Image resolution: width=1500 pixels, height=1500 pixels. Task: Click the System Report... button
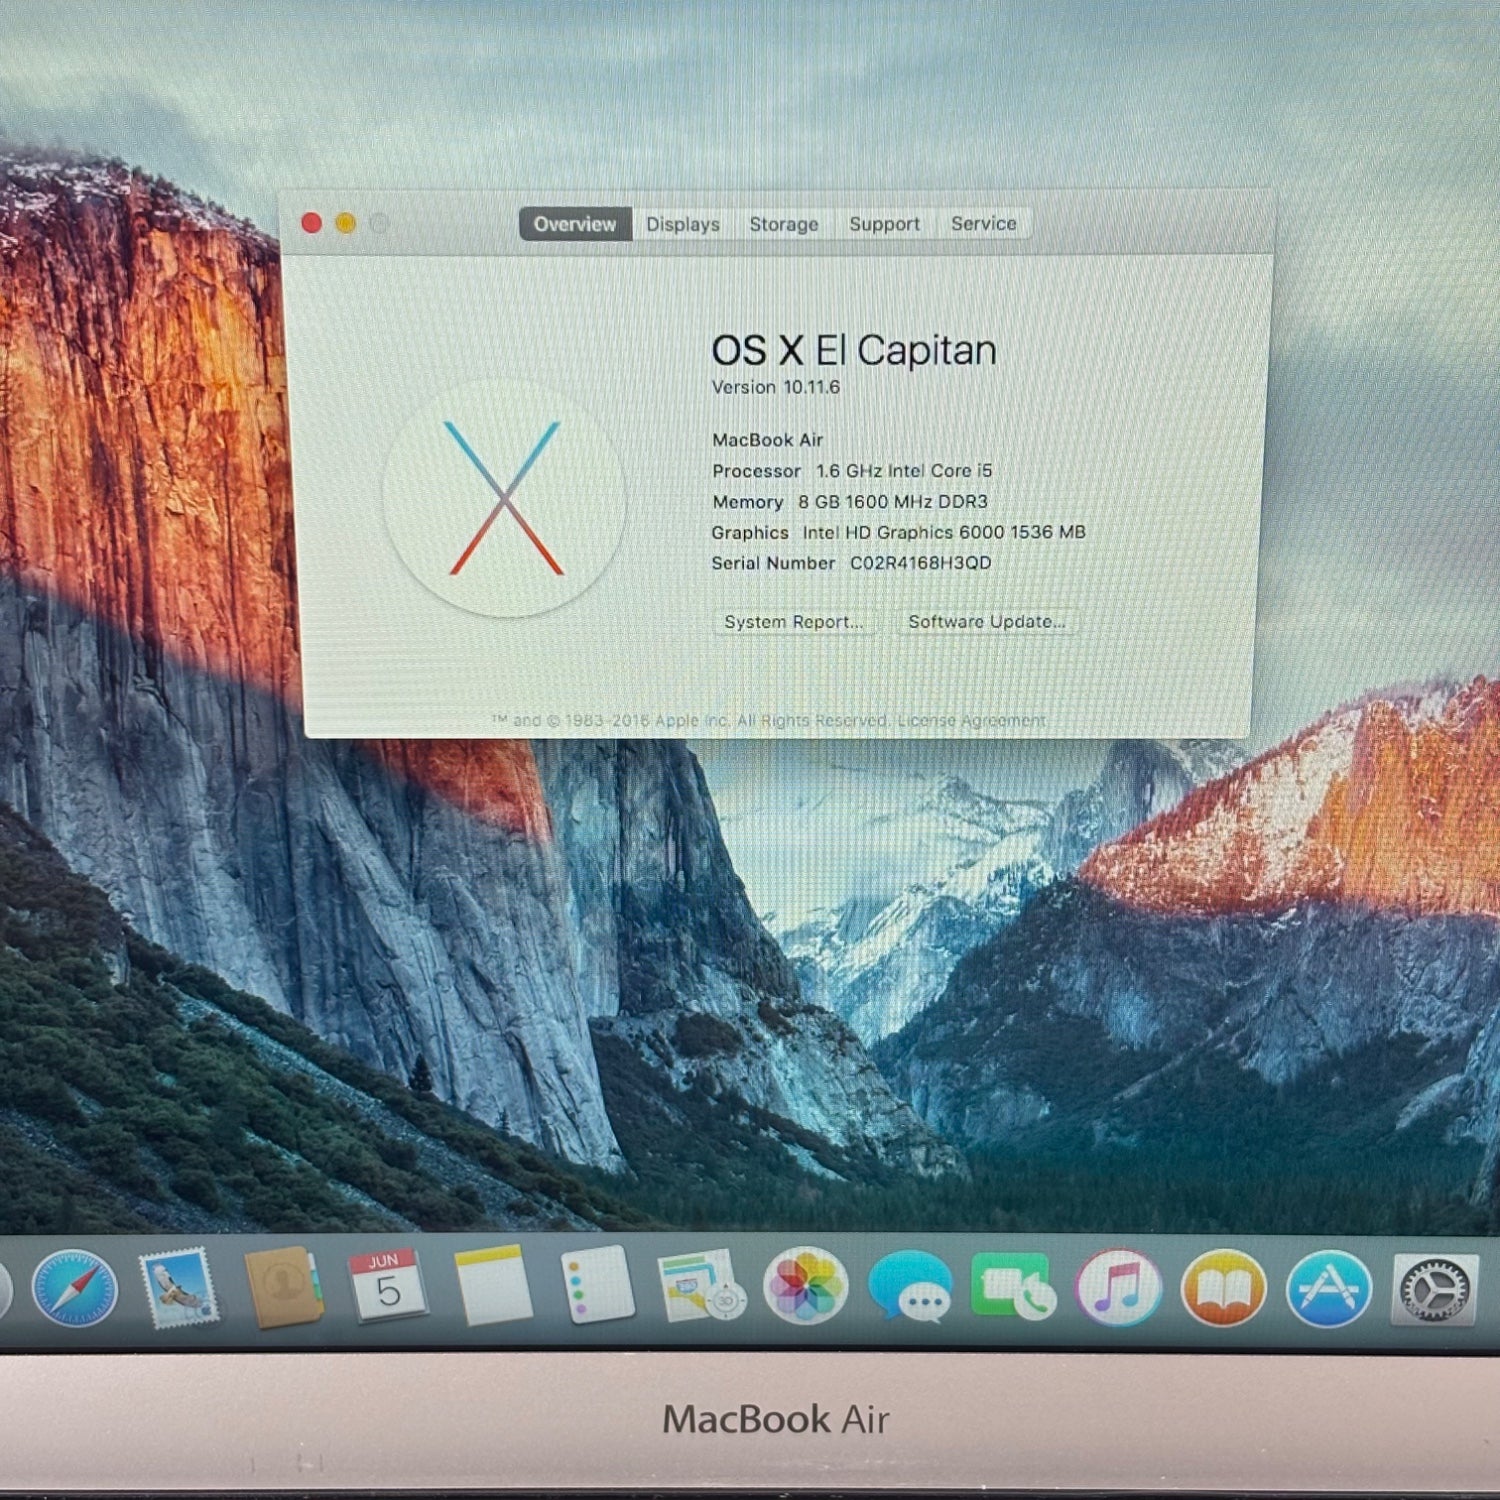click(794, 622)
